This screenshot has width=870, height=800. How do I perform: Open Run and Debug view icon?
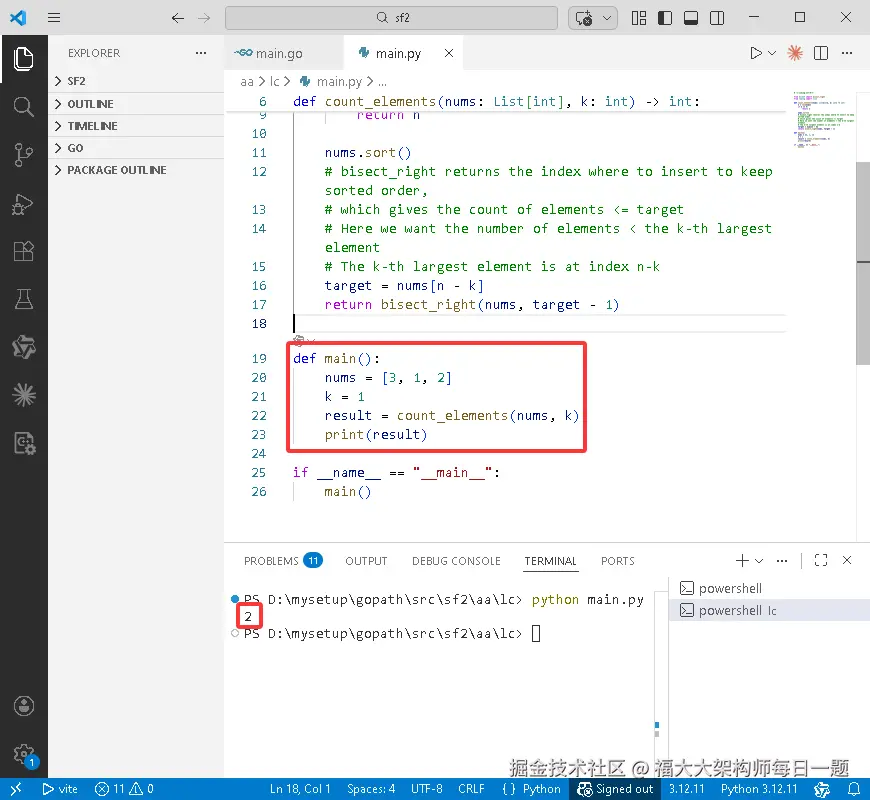(x=23, y=204)
